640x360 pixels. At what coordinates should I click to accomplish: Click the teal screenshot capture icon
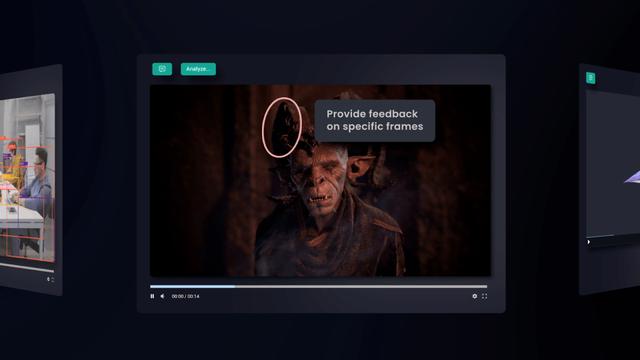(x=162, y=69)
